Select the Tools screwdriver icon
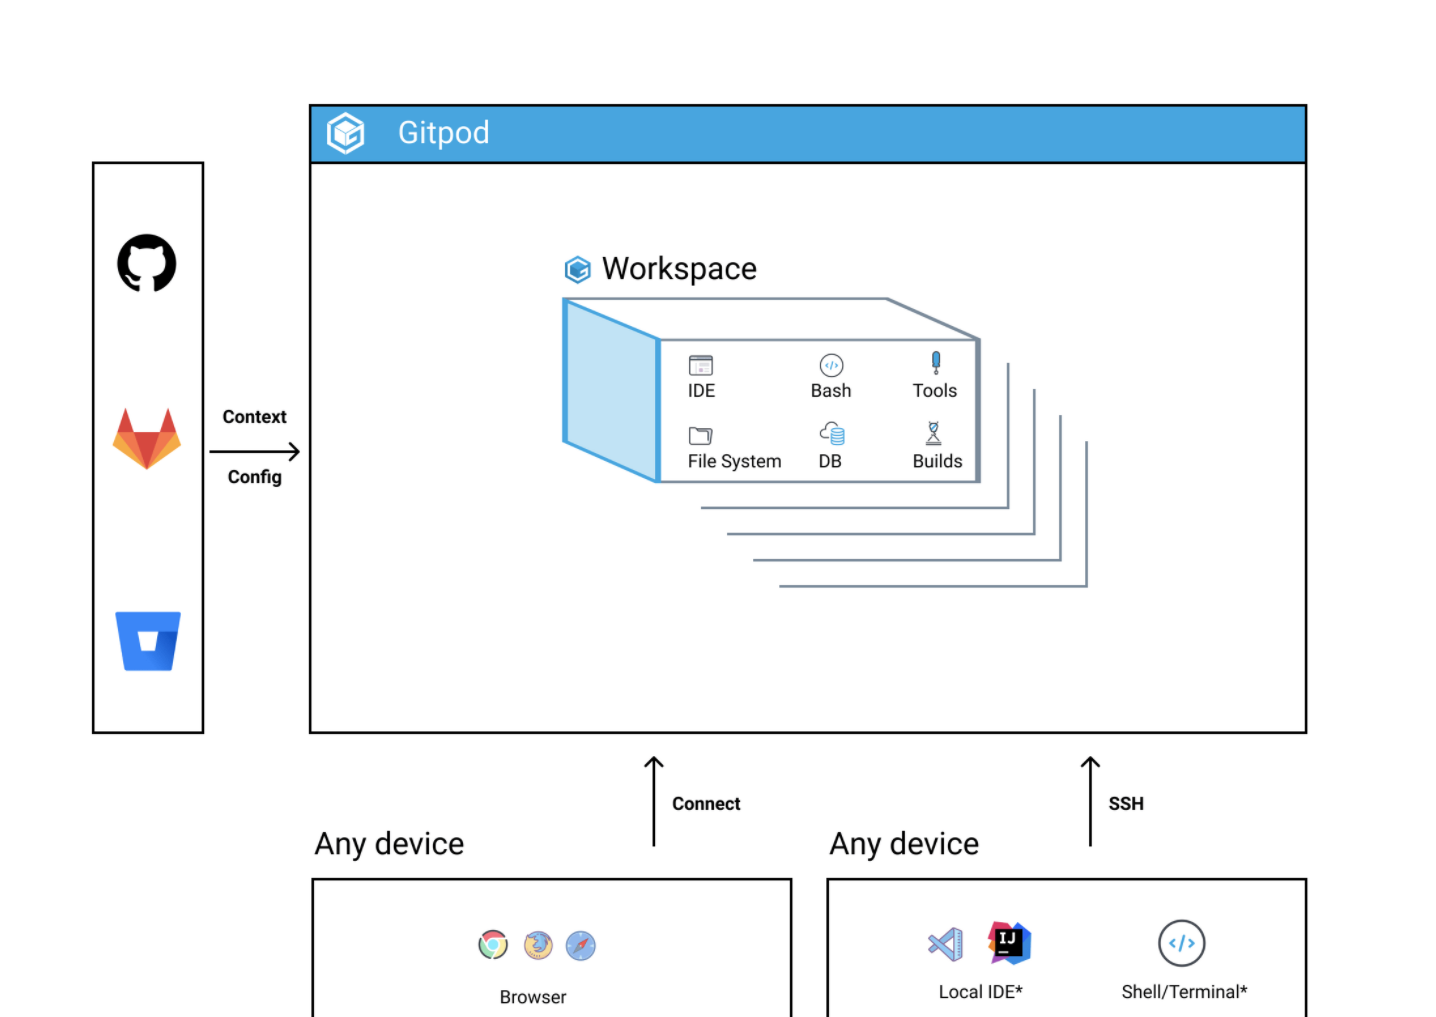1436x1017 pixels. (x=936, y=363)
